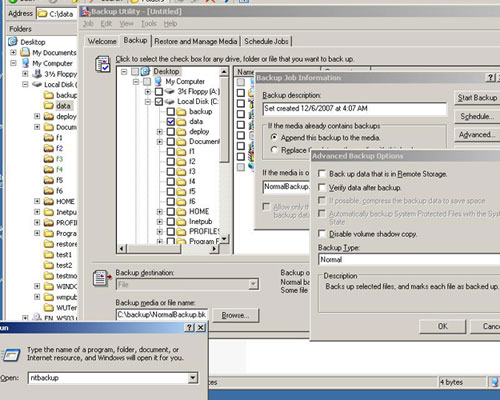The width and height of the screenshot is (500, 400).
Task: Expand HOME folder in Backup tree
Action: [x=160, y=212]
